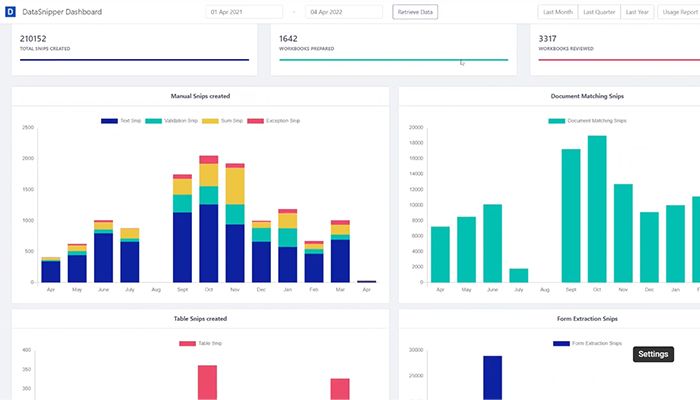The image size is (700, 400).
Task: Click the Workbooks Prepared card
Action: 393,47
